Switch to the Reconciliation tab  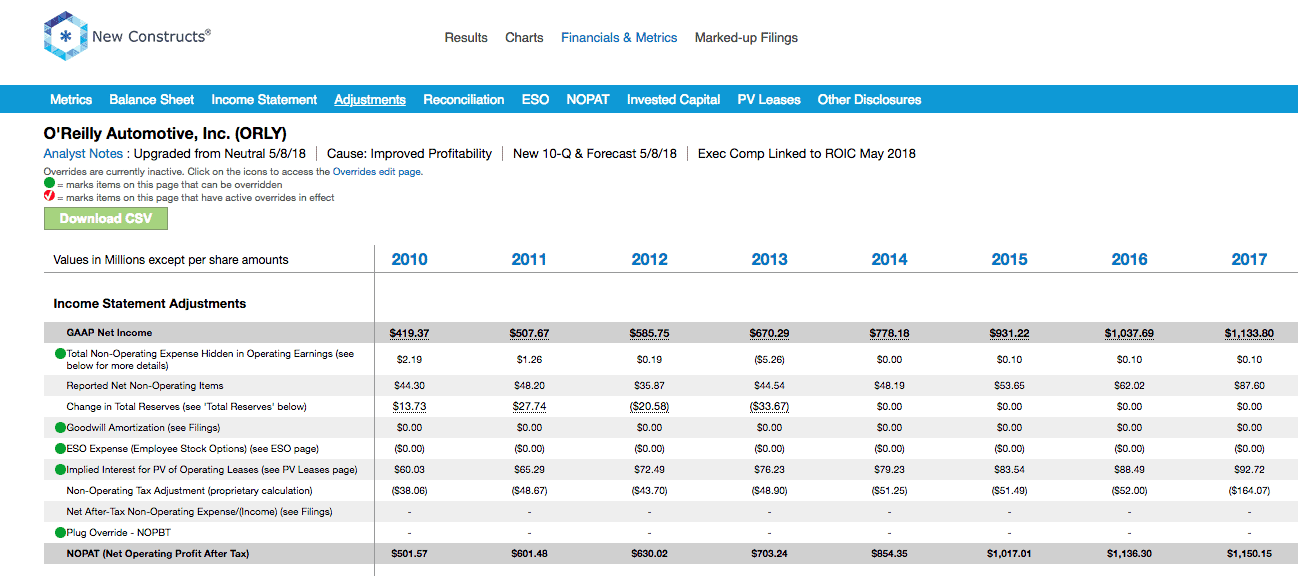click(464, 99)
